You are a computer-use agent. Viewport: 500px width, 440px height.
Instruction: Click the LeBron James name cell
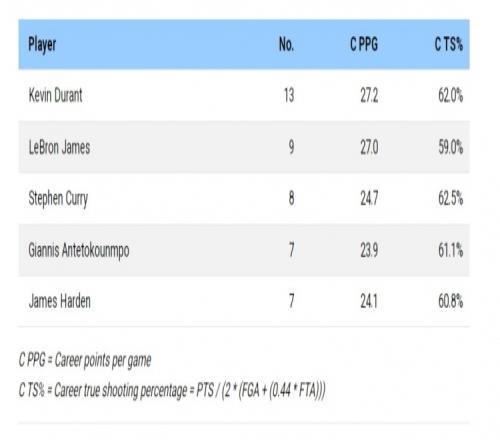pyautogui.click(x=59, y=147)
